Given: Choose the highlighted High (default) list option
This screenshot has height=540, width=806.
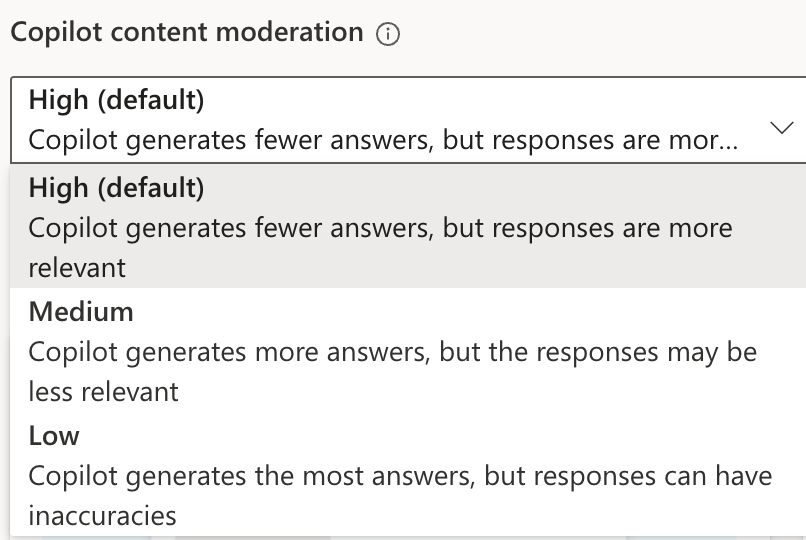Looking at the screenshot, I should tap(408, 226).
